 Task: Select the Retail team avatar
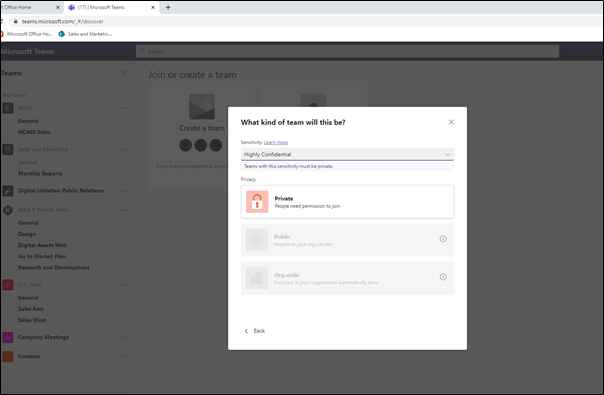point(8,108)
